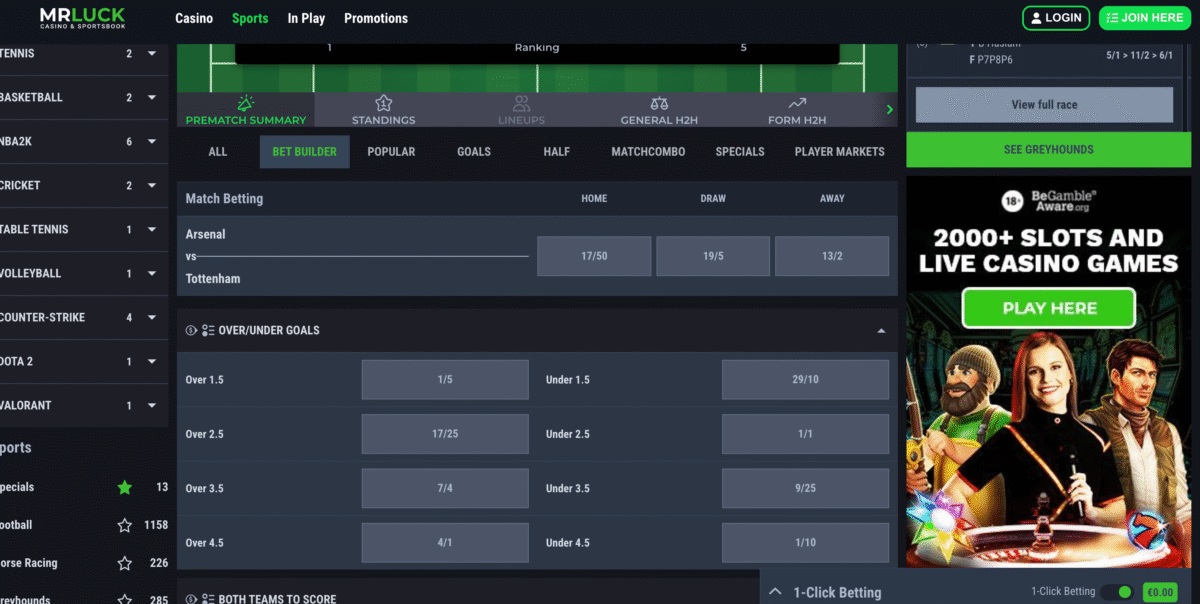Screen dimensions: 1200x604
Task: Collapse the Over/Under Goals section
Action: coord(881,330)
